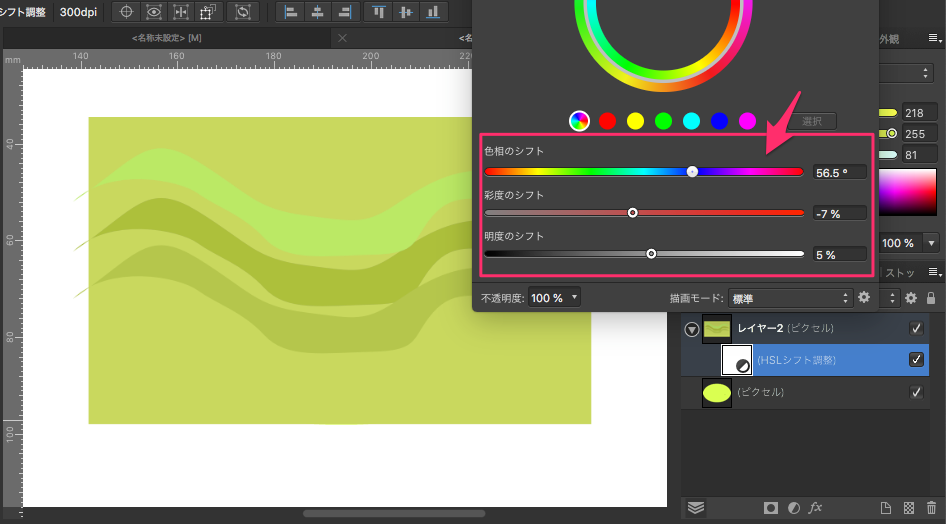Click the align bottom edges icon
Image resolution: width=946 pixels, height=524 pixels.
point(432,12)
